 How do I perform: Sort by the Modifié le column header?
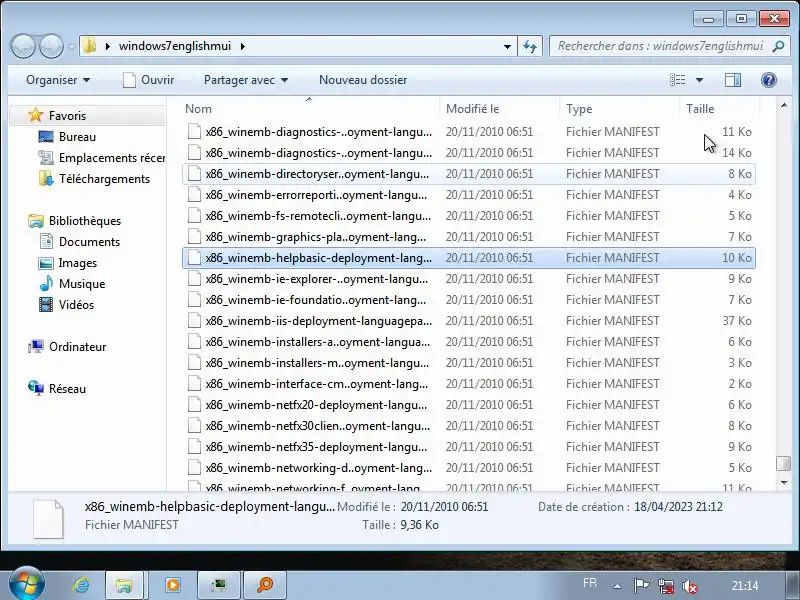pos(499,109)
